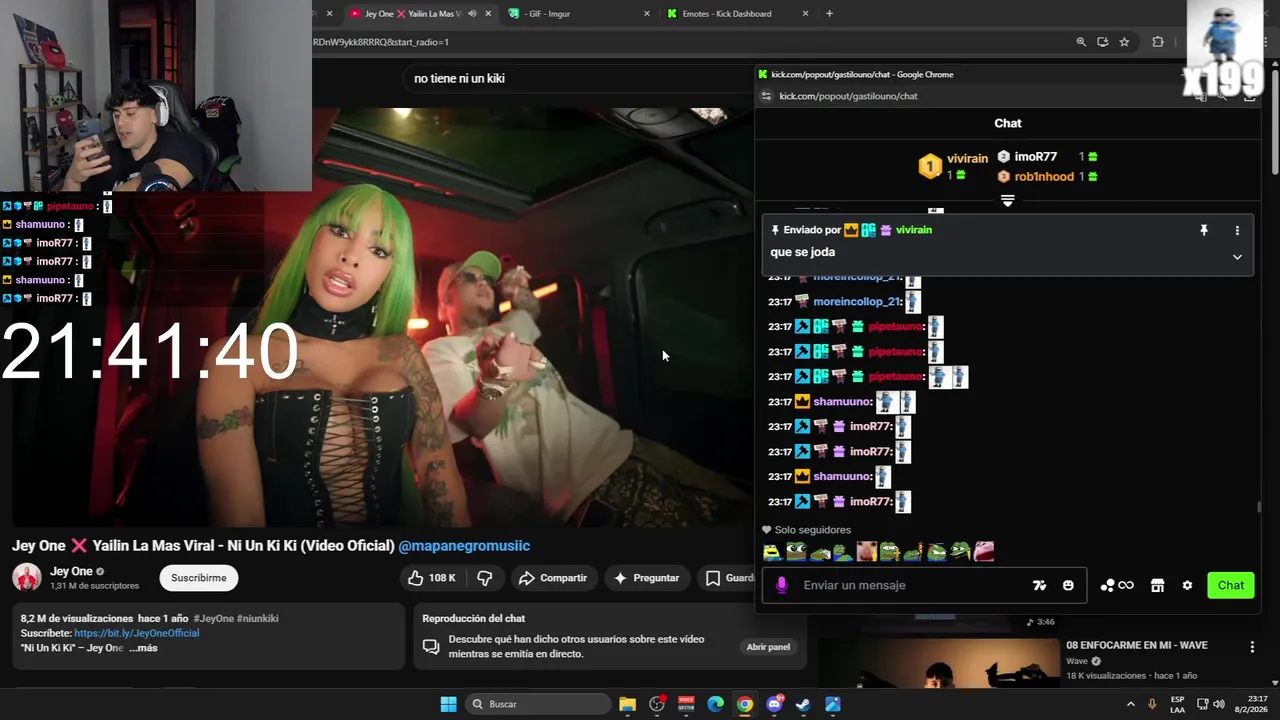Image resolution: width=1280 pixels, height=720 pixels.
Task: Click vivirain in the gift leaderboard
Action: (967, 159)
